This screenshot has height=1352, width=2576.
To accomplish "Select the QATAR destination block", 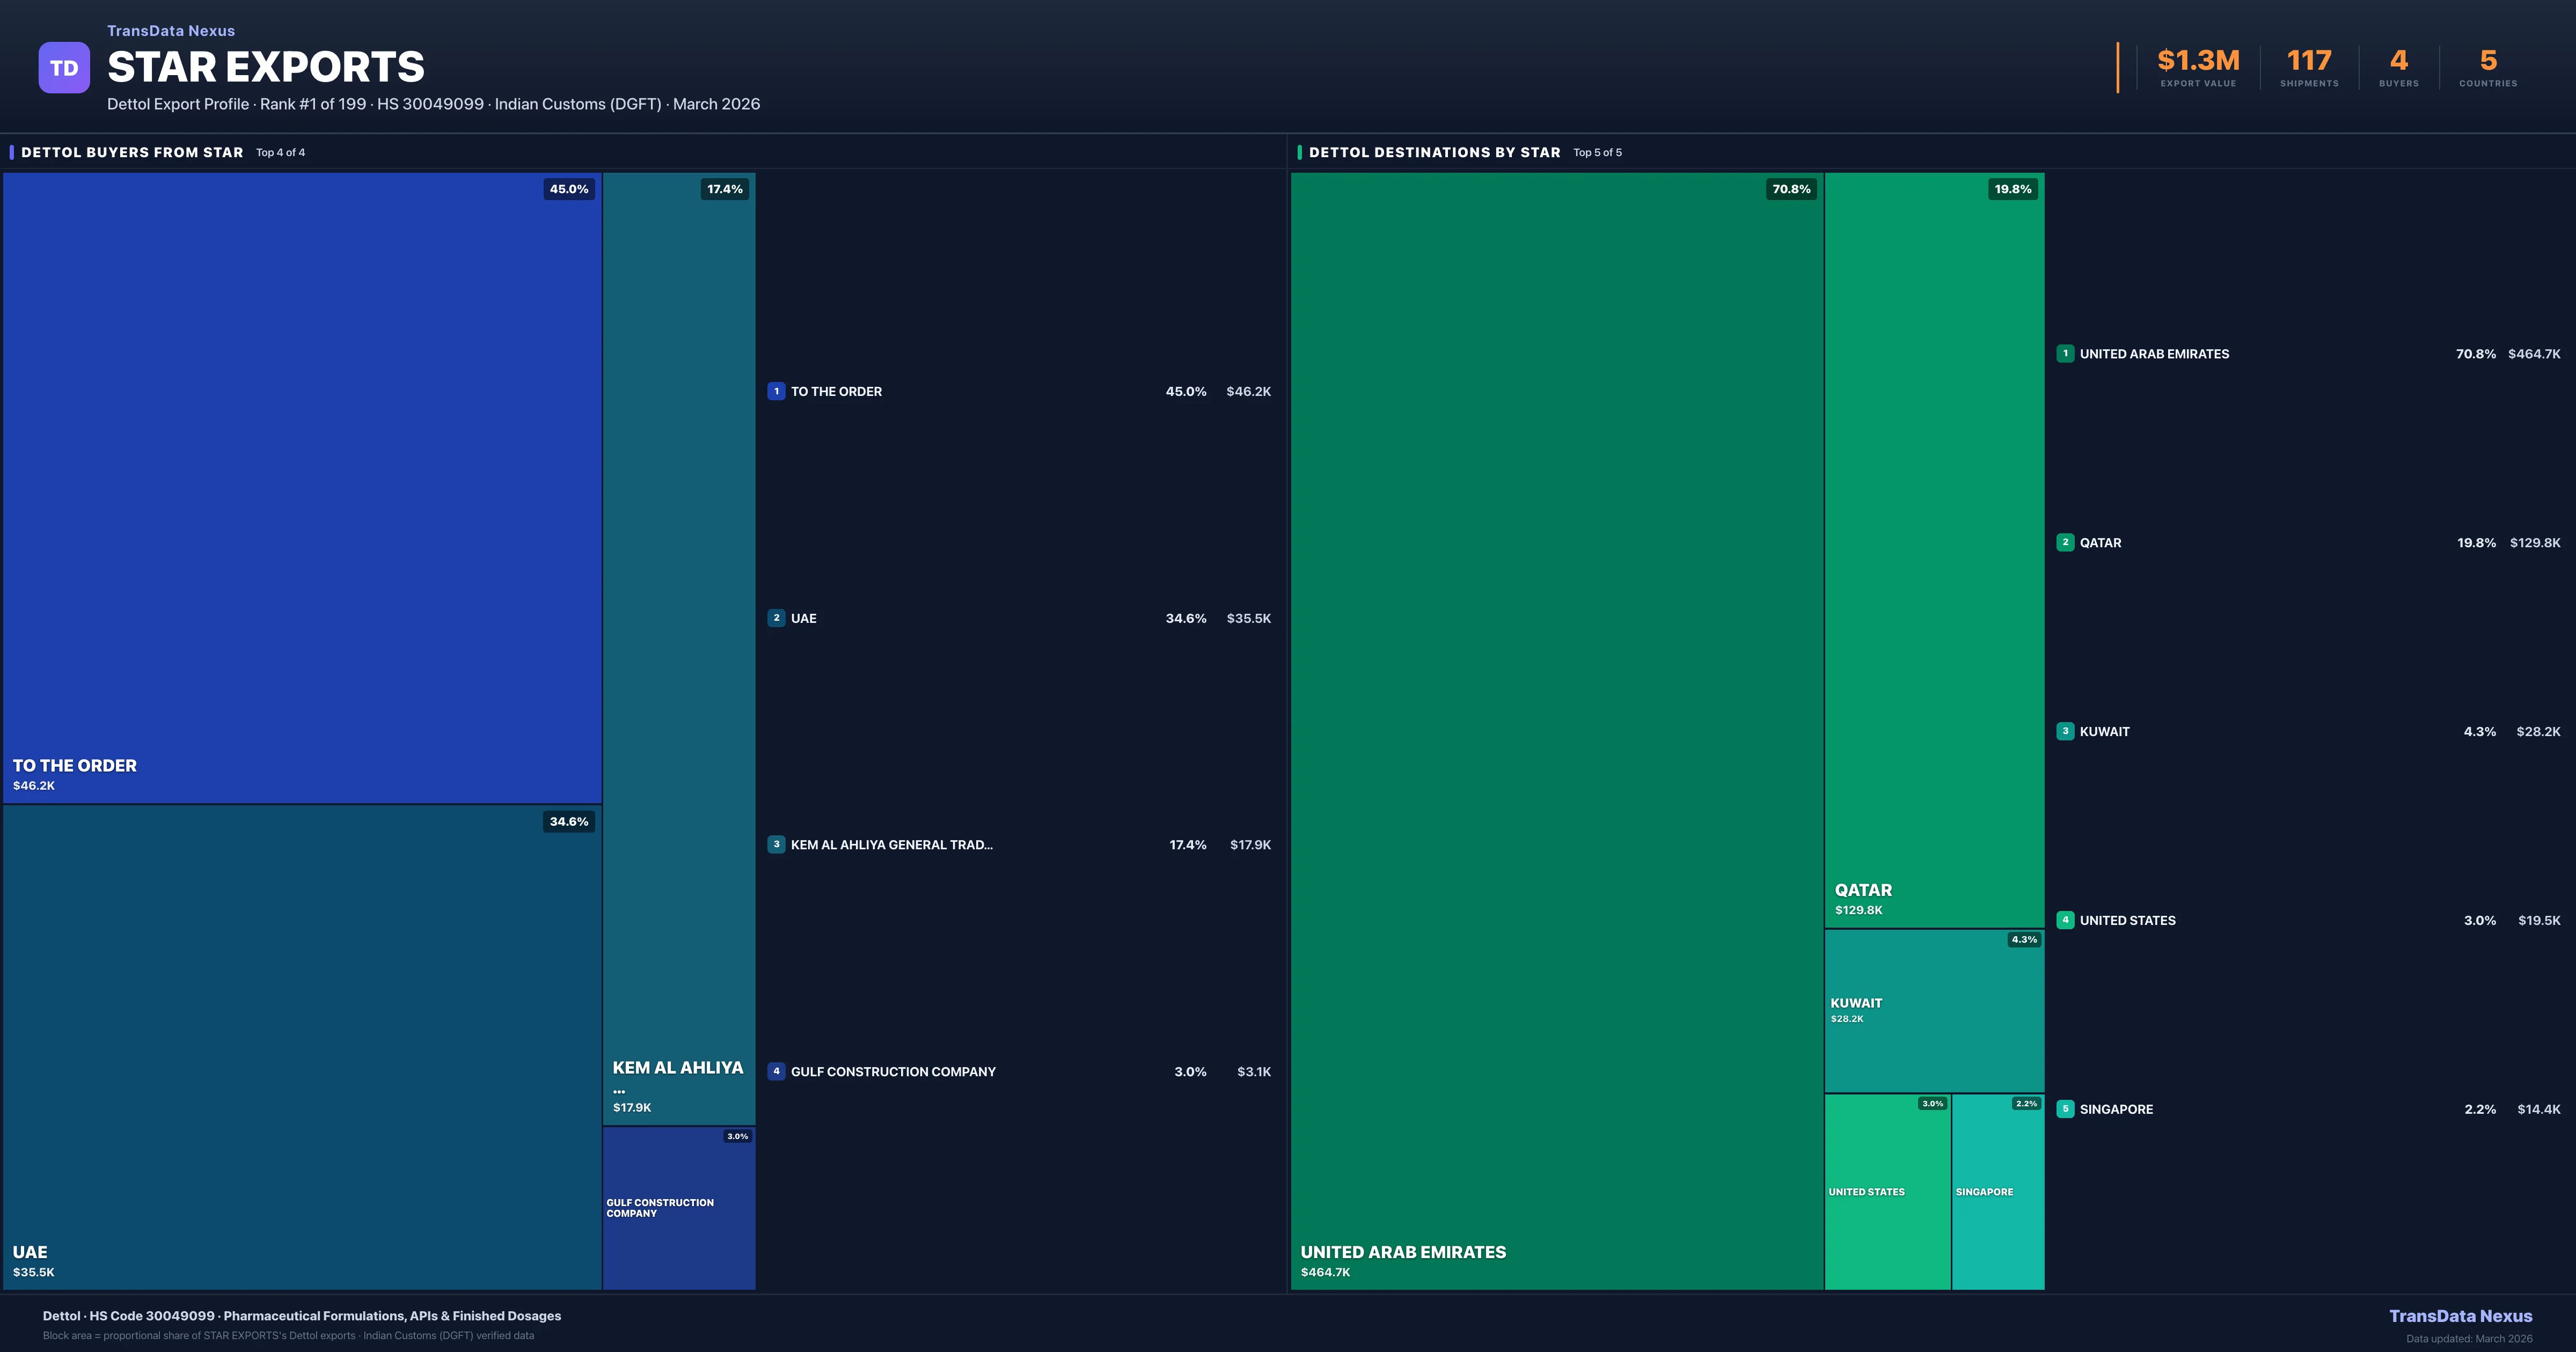I will point(1934,550).
